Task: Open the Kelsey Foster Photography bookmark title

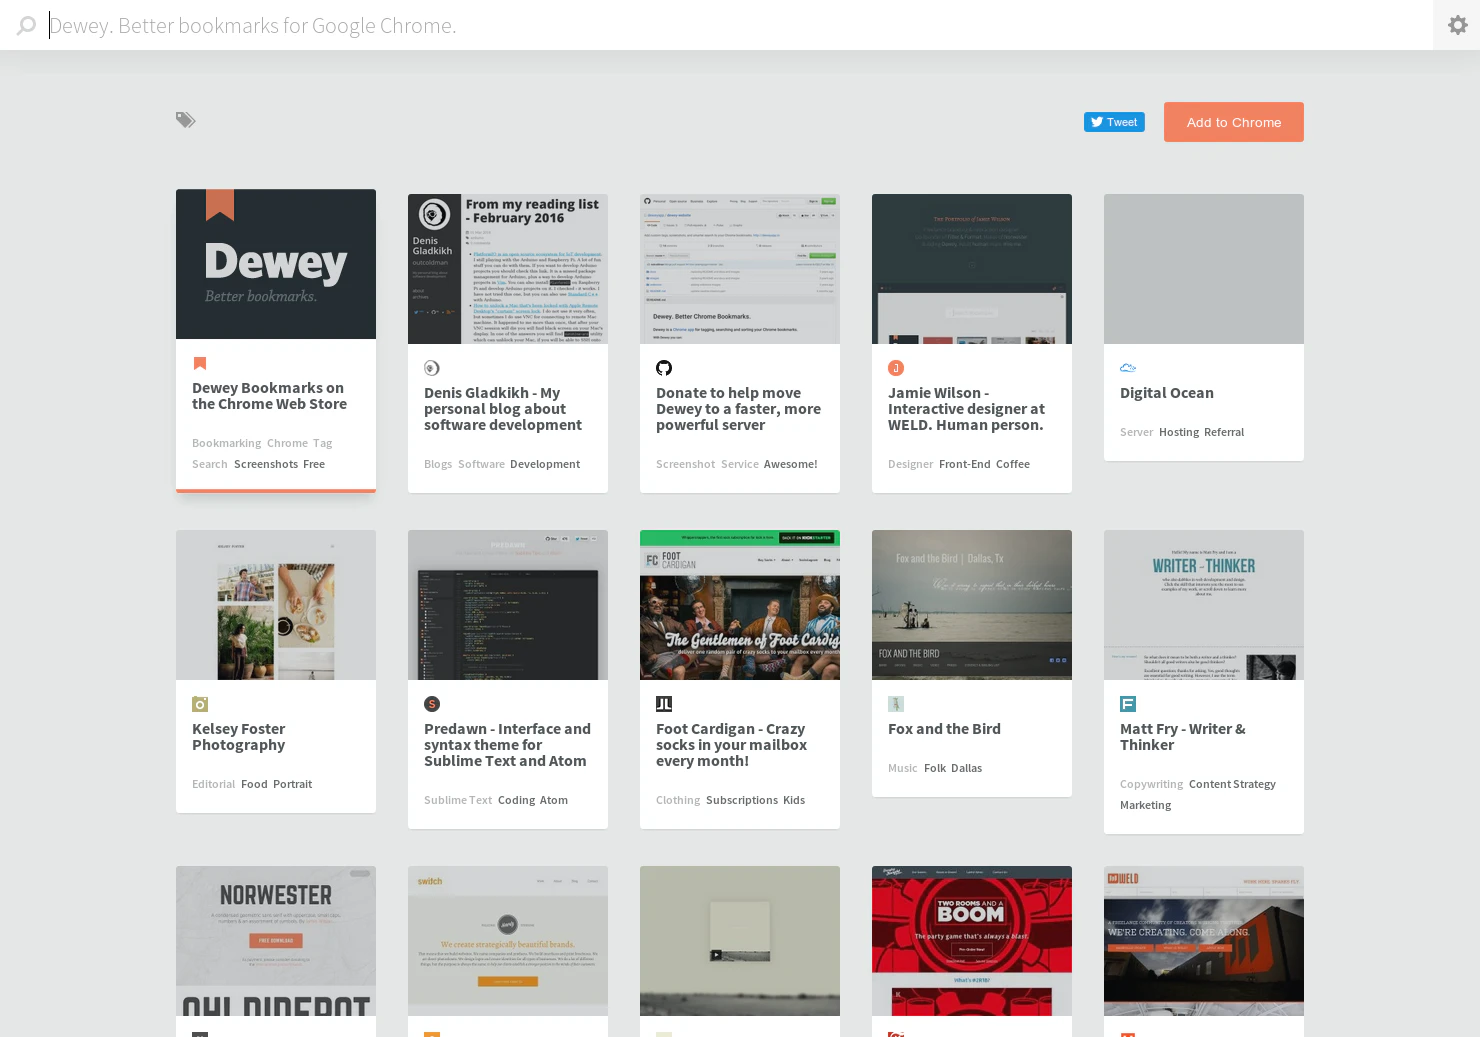Action: [239, 737]
